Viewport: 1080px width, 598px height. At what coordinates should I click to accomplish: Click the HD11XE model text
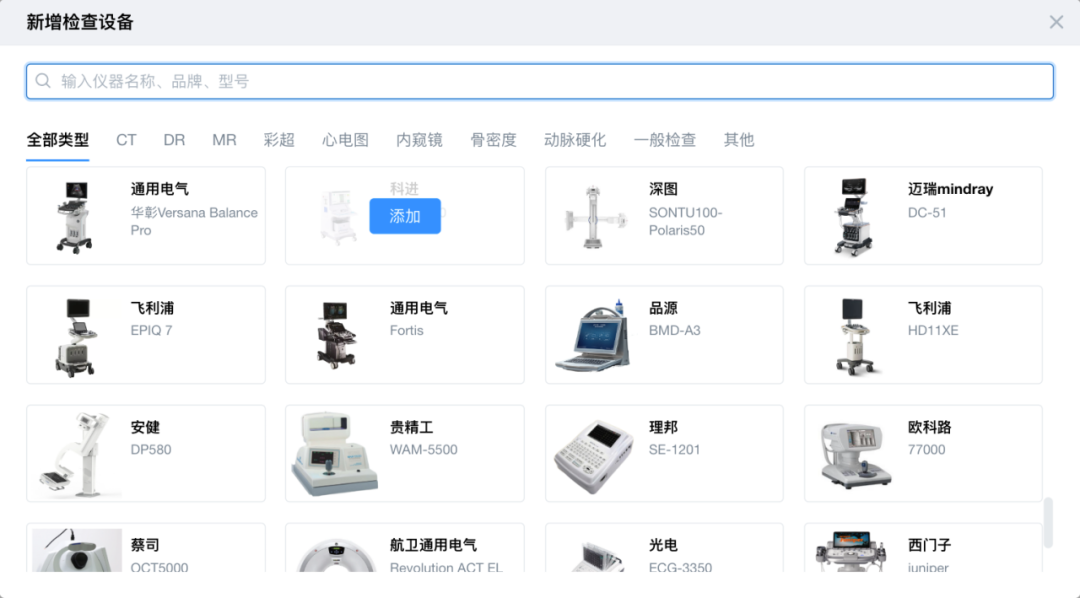[933, 331]
